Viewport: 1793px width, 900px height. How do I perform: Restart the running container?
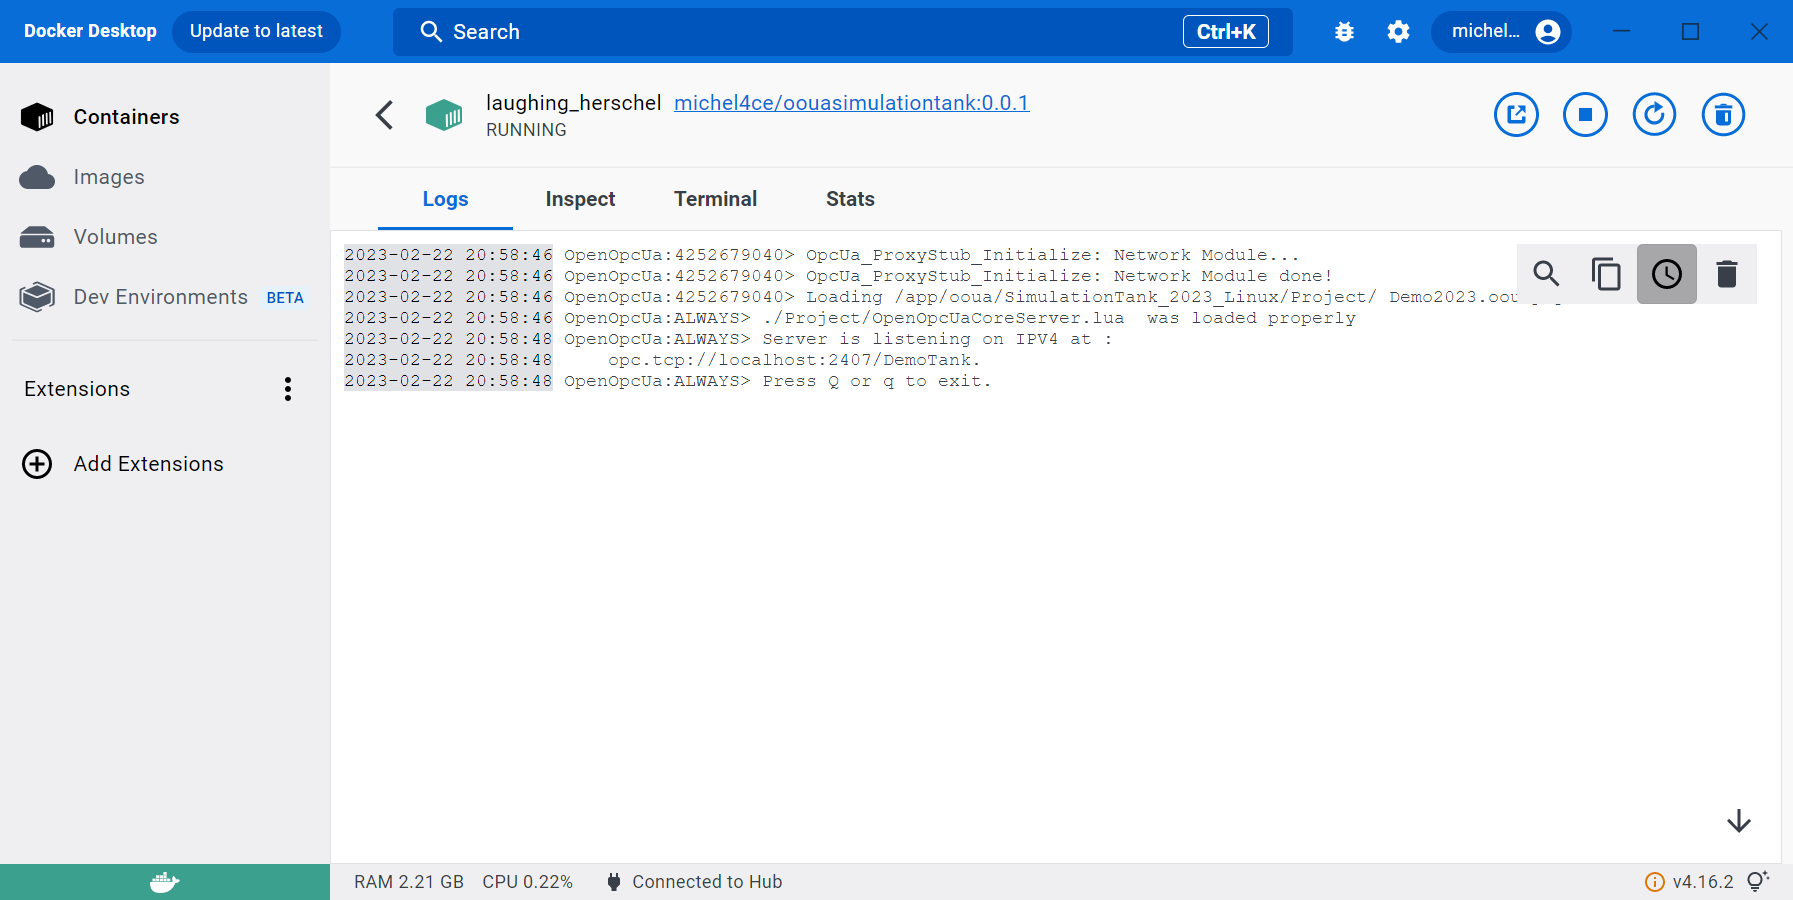tap(1654, 115)
